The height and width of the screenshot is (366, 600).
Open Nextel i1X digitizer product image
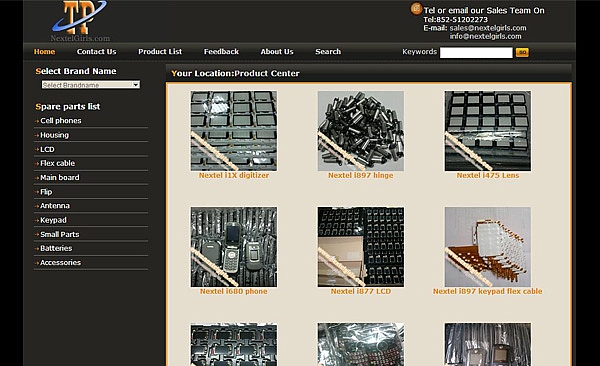tap(234, 131)
